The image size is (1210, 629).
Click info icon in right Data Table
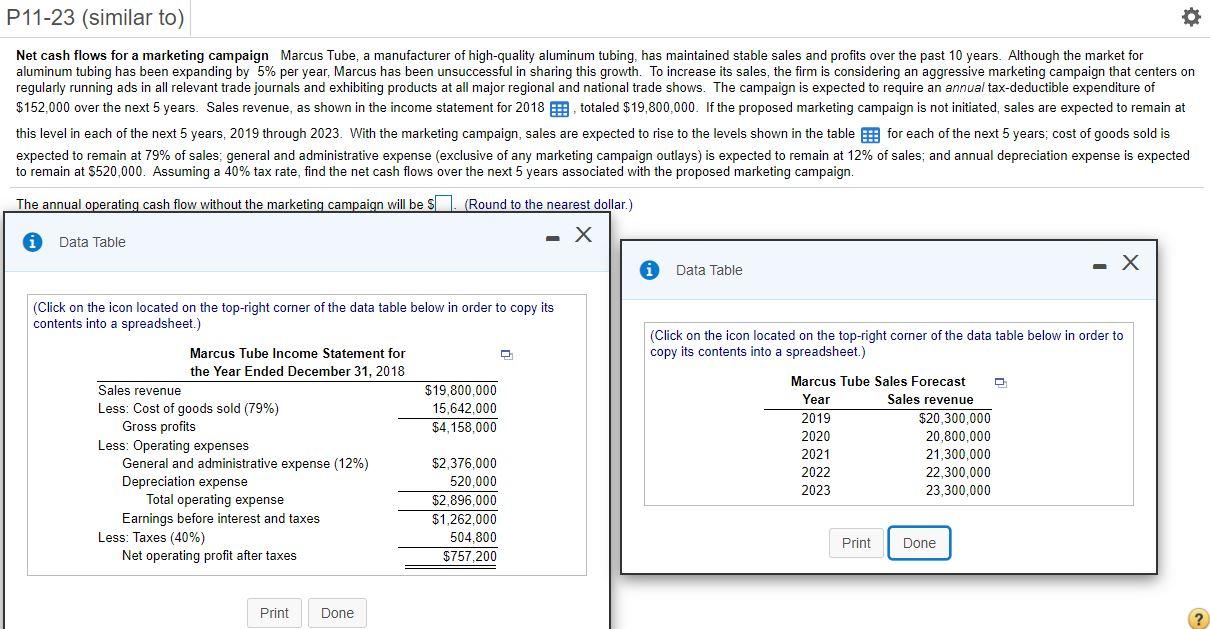coord(650,269)
